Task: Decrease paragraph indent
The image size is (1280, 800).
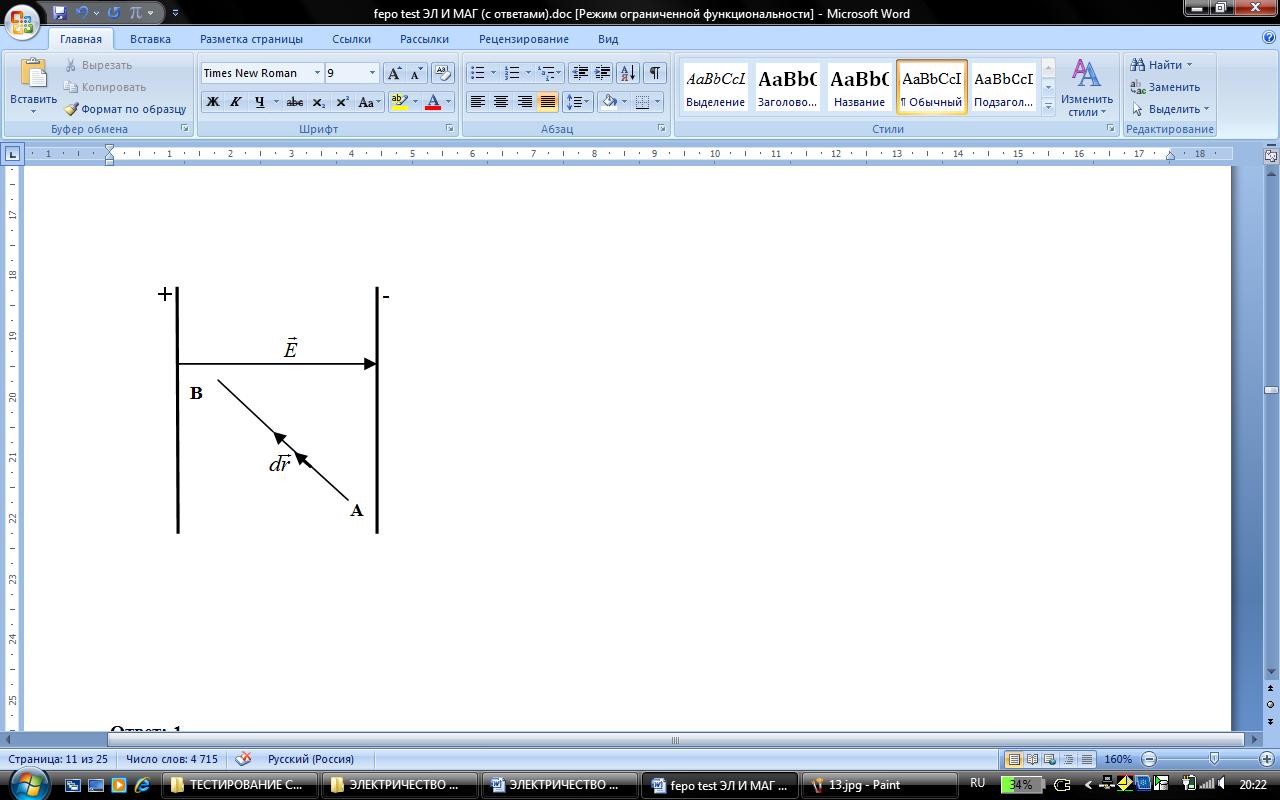Action: (x=580, y=73)
